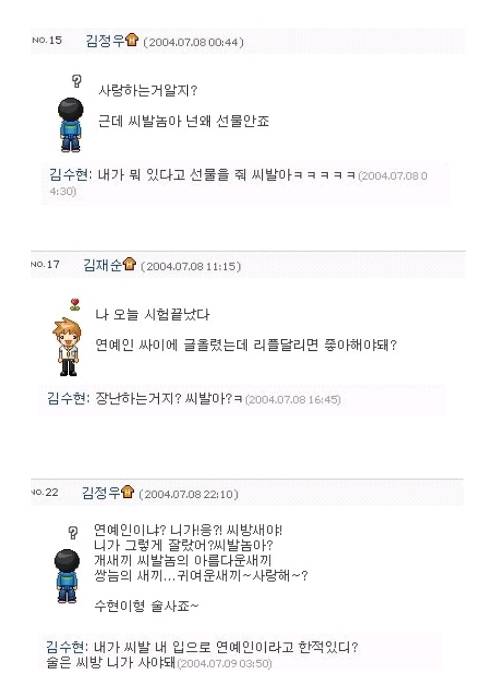The height and width of the screenshot is (681, 492).
Task: Select the orange-haired avatar in post 17
Action: point(67,347)
